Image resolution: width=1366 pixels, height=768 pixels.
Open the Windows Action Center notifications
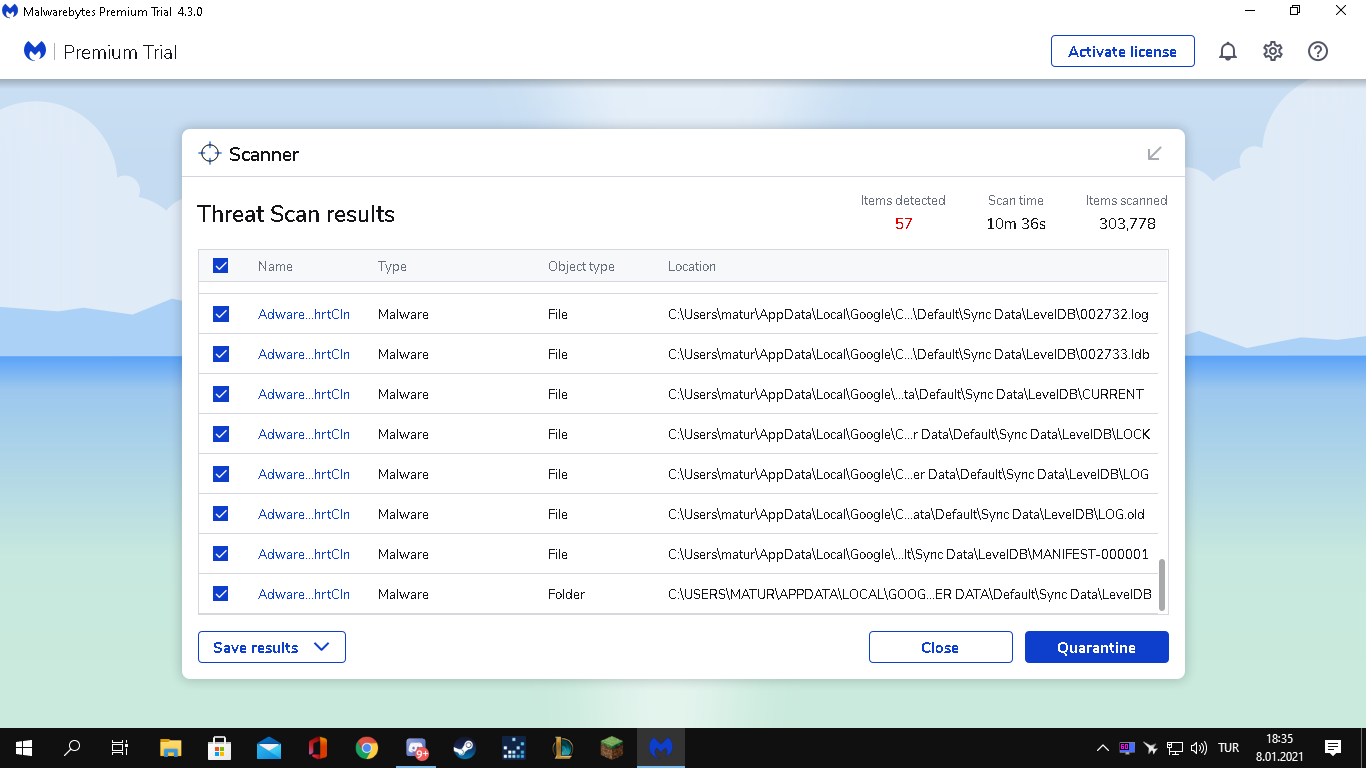[x=1333, y=748]
